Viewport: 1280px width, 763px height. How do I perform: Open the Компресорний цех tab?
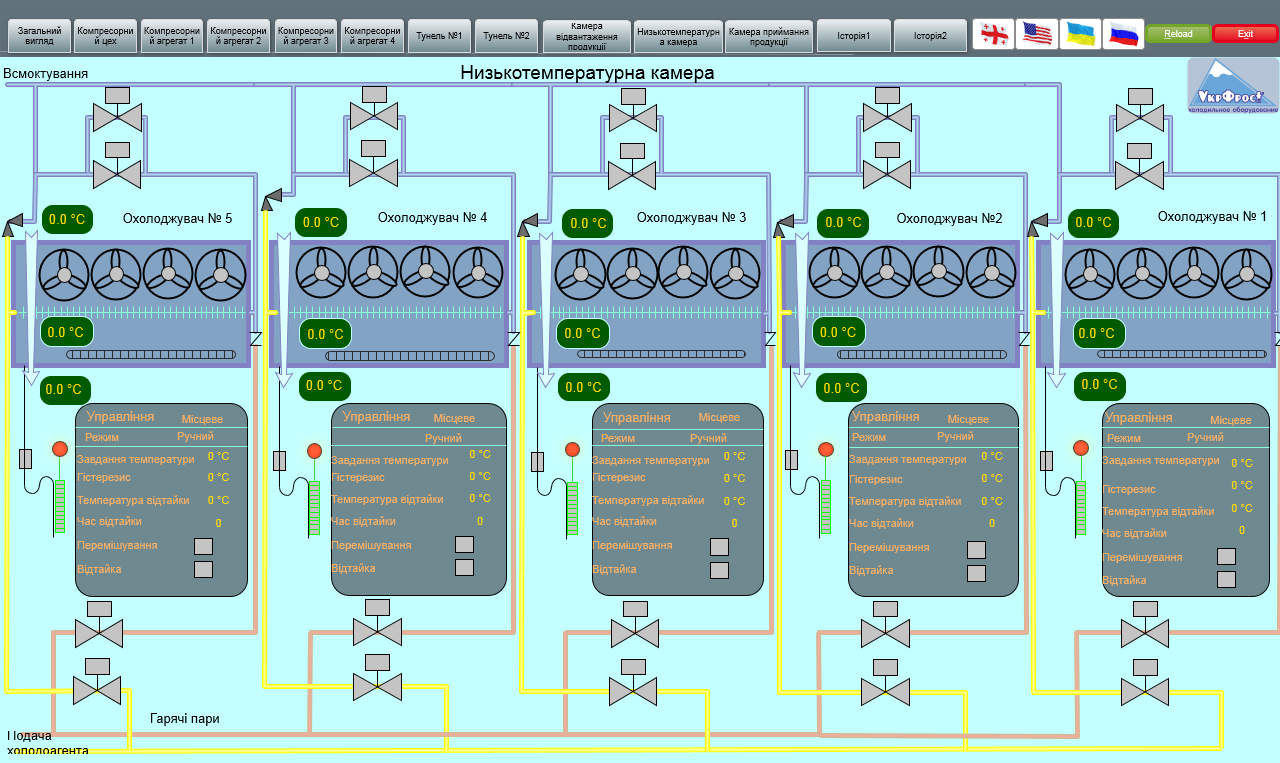[104, 36]
